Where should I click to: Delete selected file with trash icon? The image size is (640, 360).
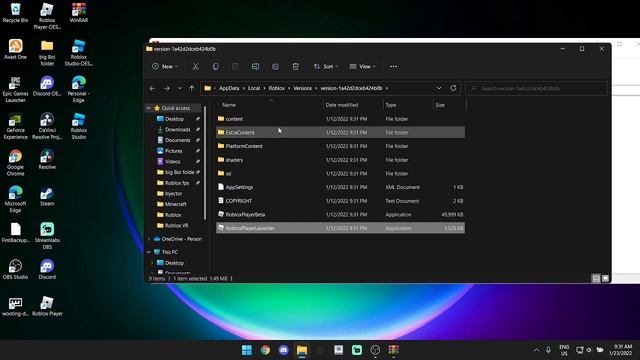pyautogui.click(x=296, y=67)
